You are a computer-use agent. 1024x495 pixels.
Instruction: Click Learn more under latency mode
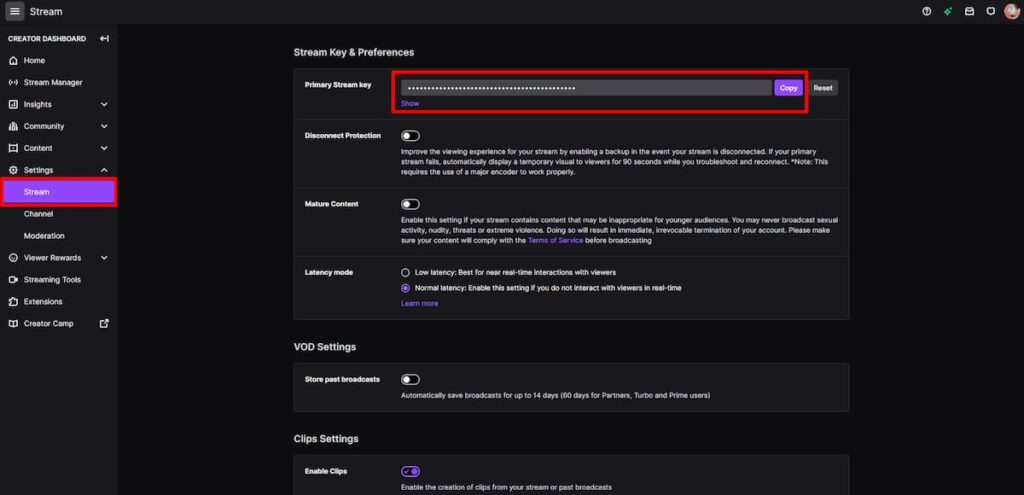(419, 304)
